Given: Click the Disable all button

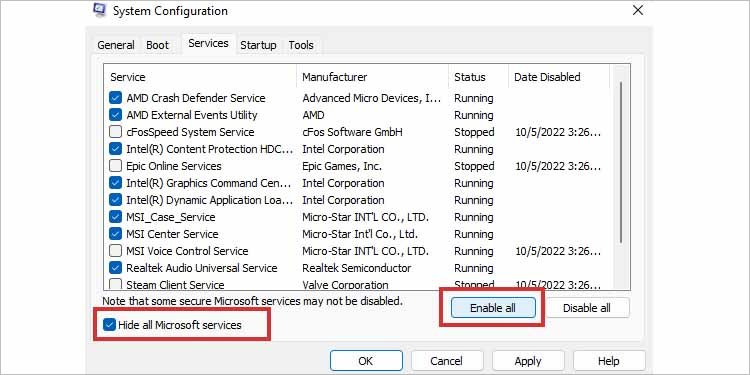Looking at the screenshot, I should click(586, 308).
